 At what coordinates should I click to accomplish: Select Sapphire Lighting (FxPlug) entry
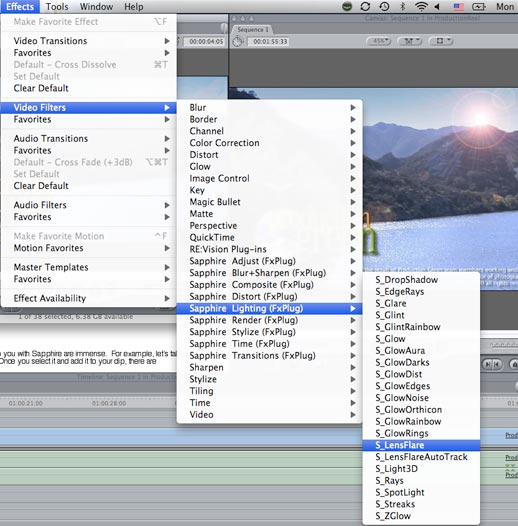[x=269, y=308]
